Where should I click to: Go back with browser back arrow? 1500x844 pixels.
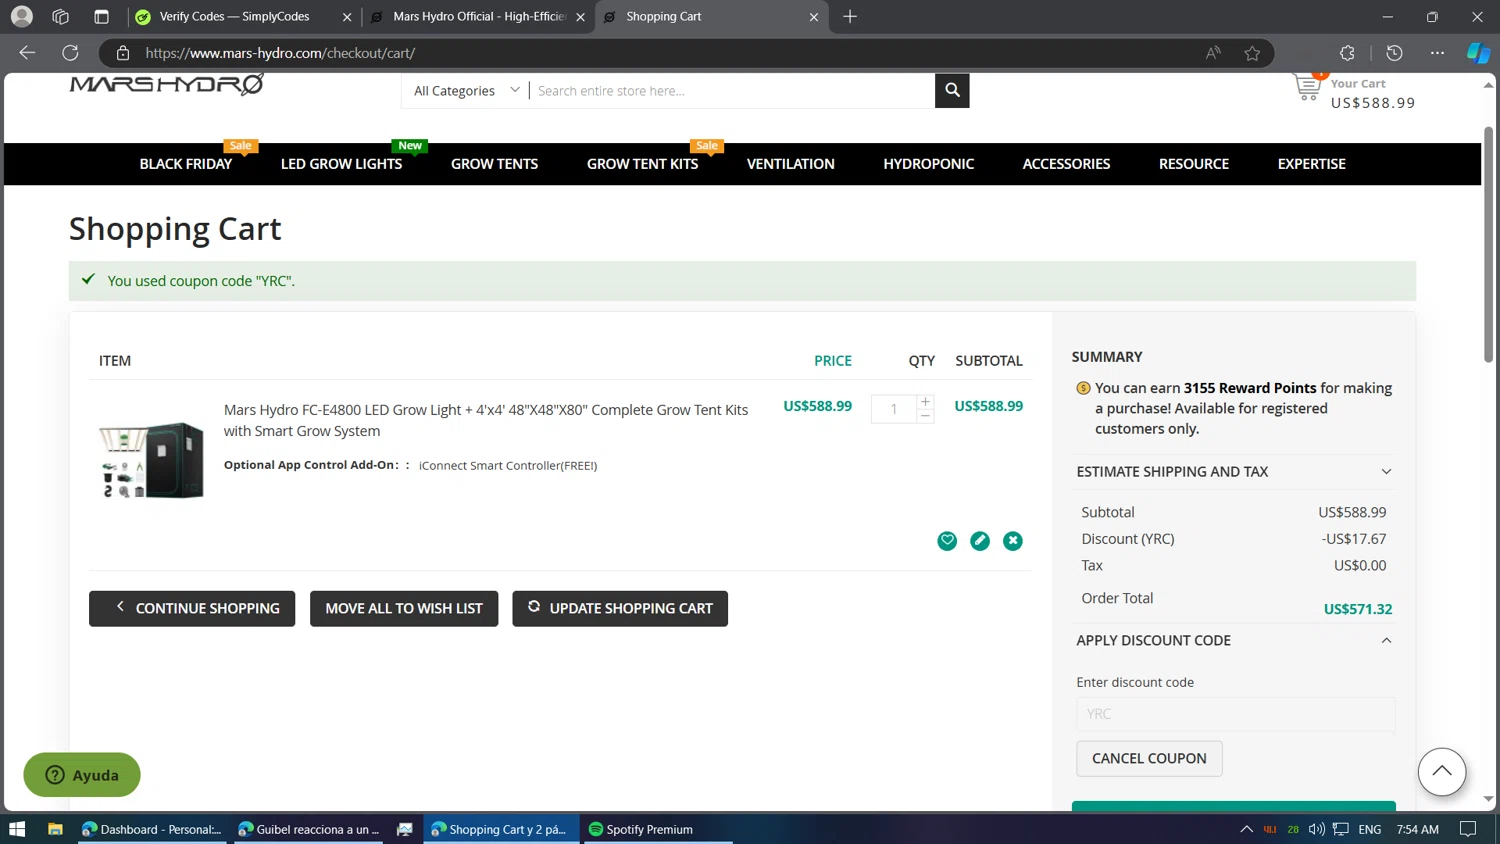pyautogui.click(x=27, y=53)
